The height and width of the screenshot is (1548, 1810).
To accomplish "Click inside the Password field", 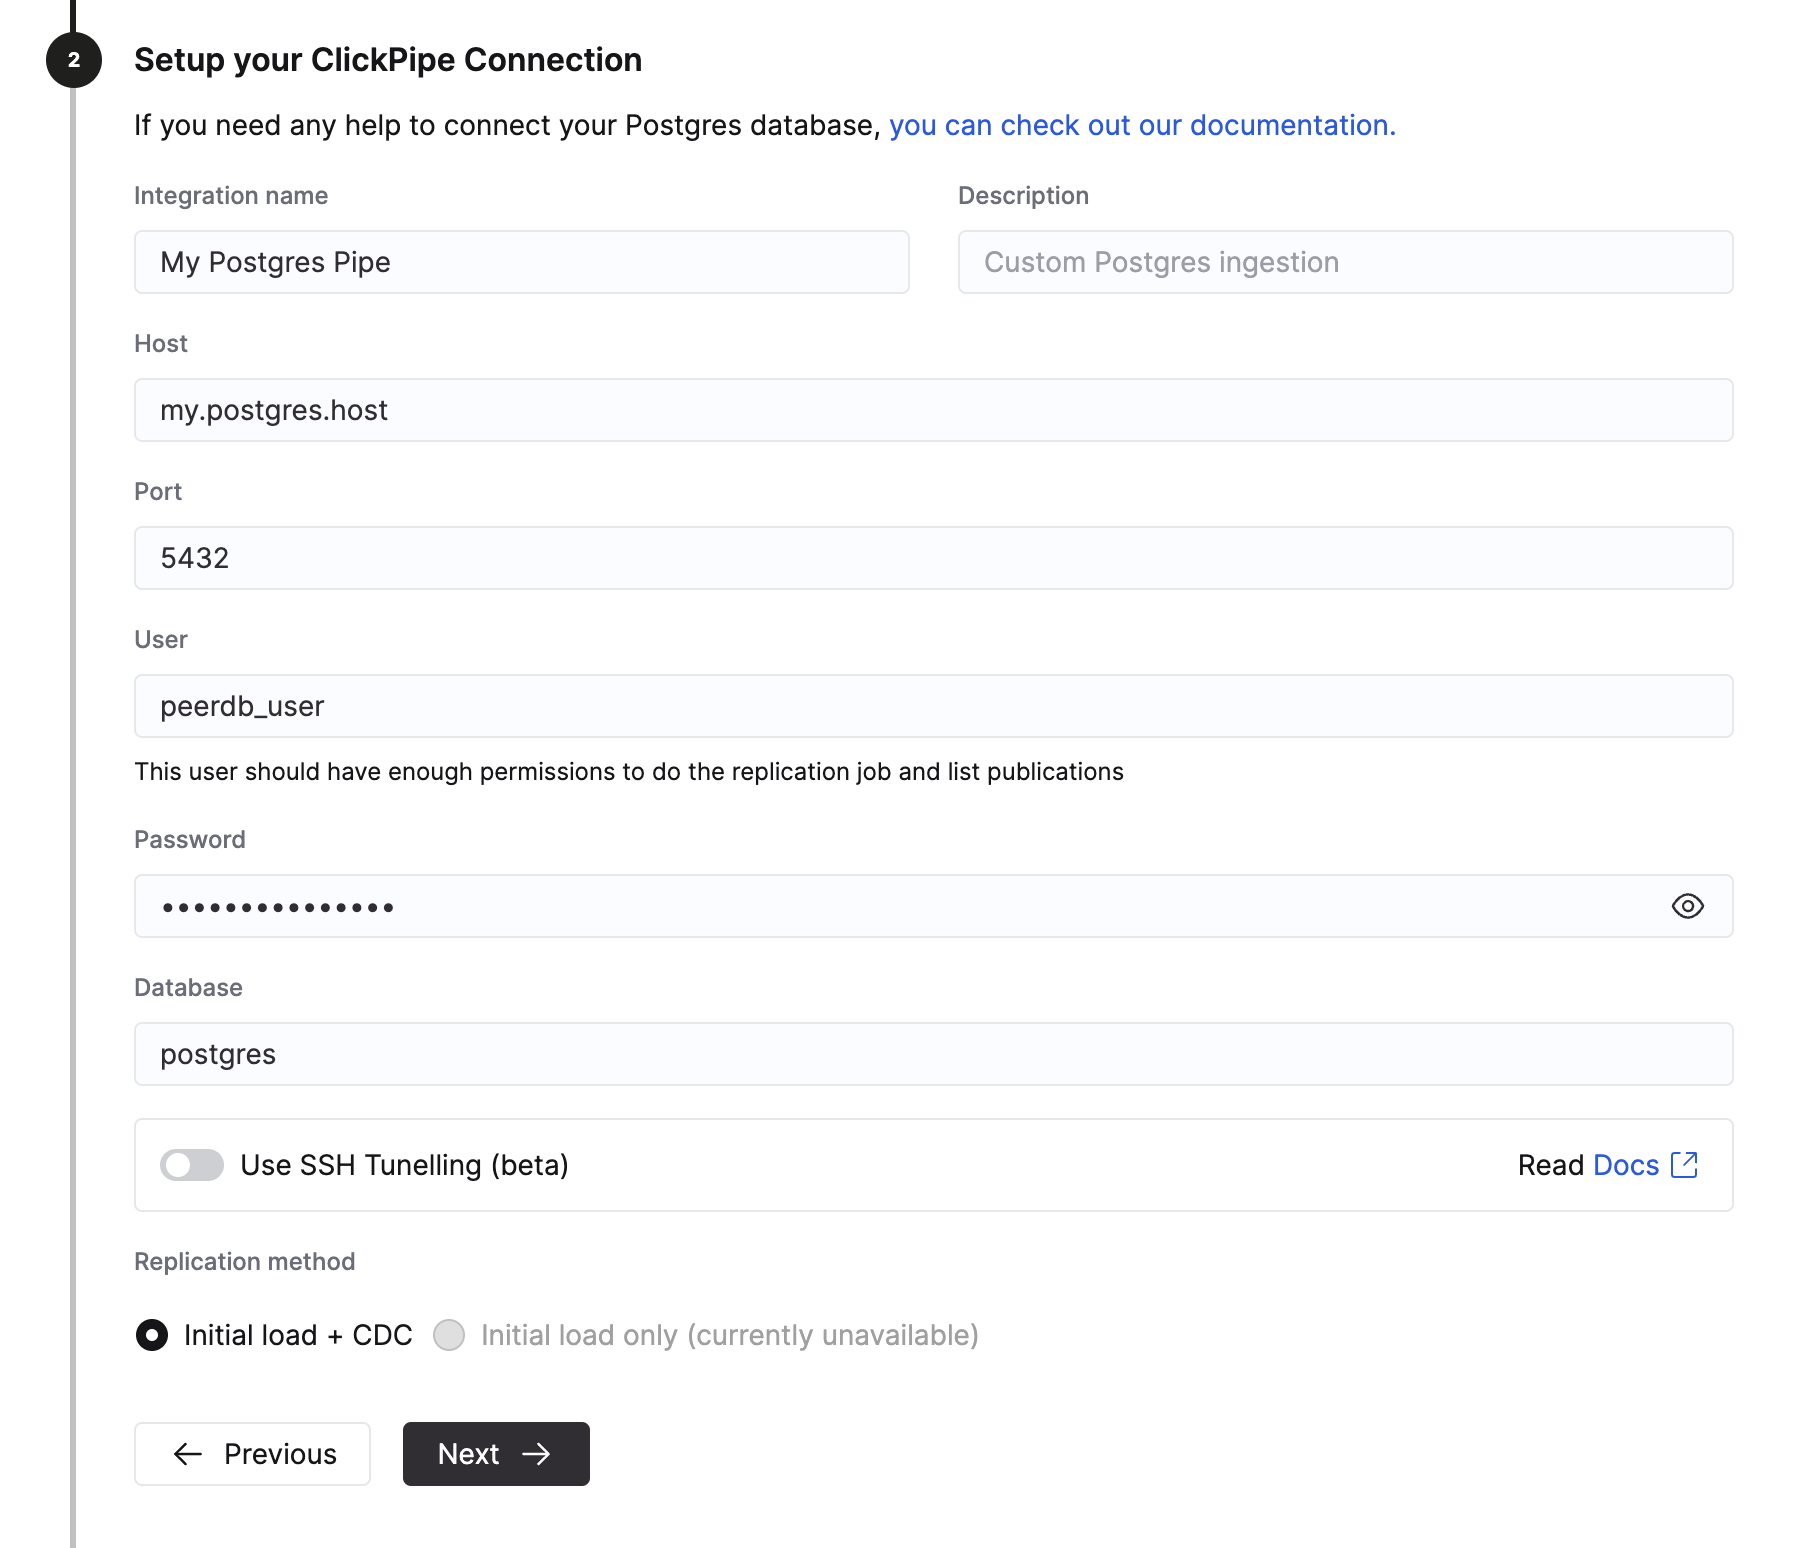I will point(900,906).
